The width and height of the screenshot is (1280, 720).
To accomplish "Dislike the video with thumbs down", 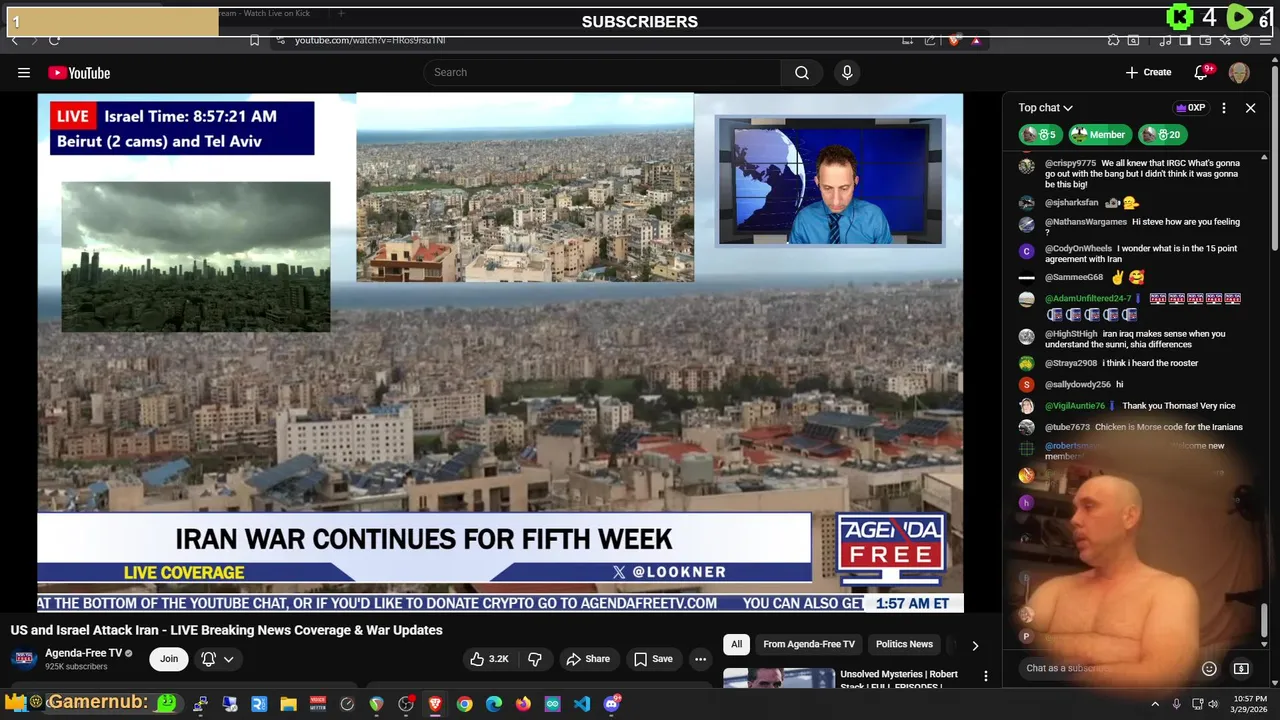I will pos(535,659).
